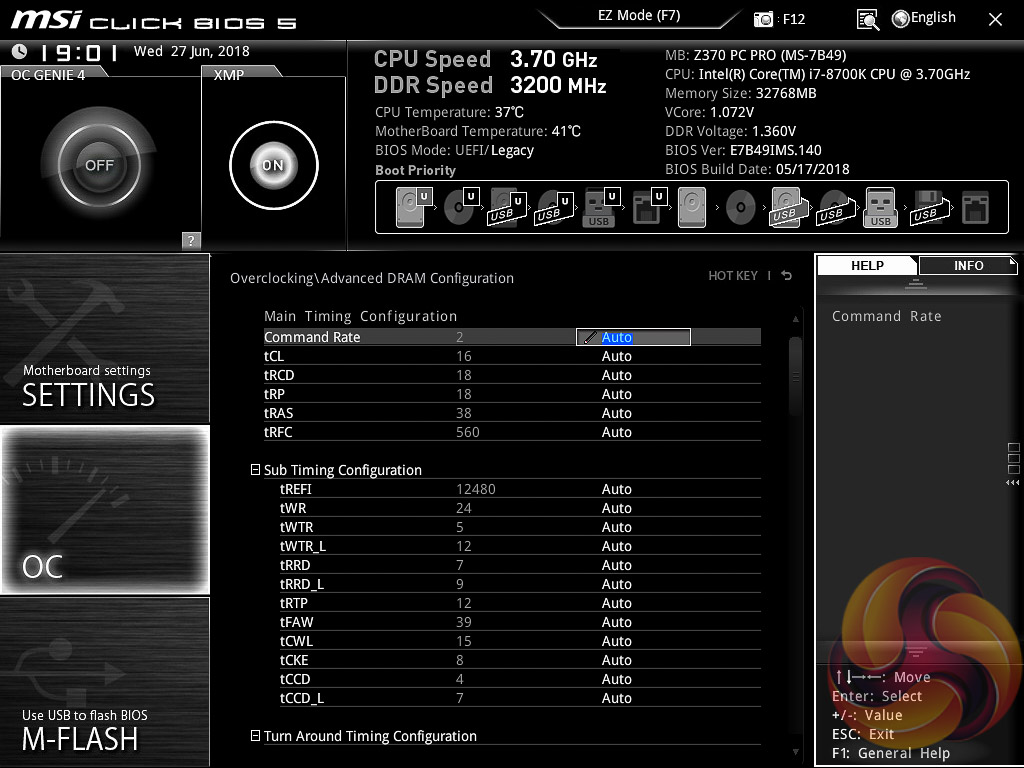The width and height of the screenshot is (1024, 768).
Task: Open the question mark help toggle under OC Genie
Action: 189,240
